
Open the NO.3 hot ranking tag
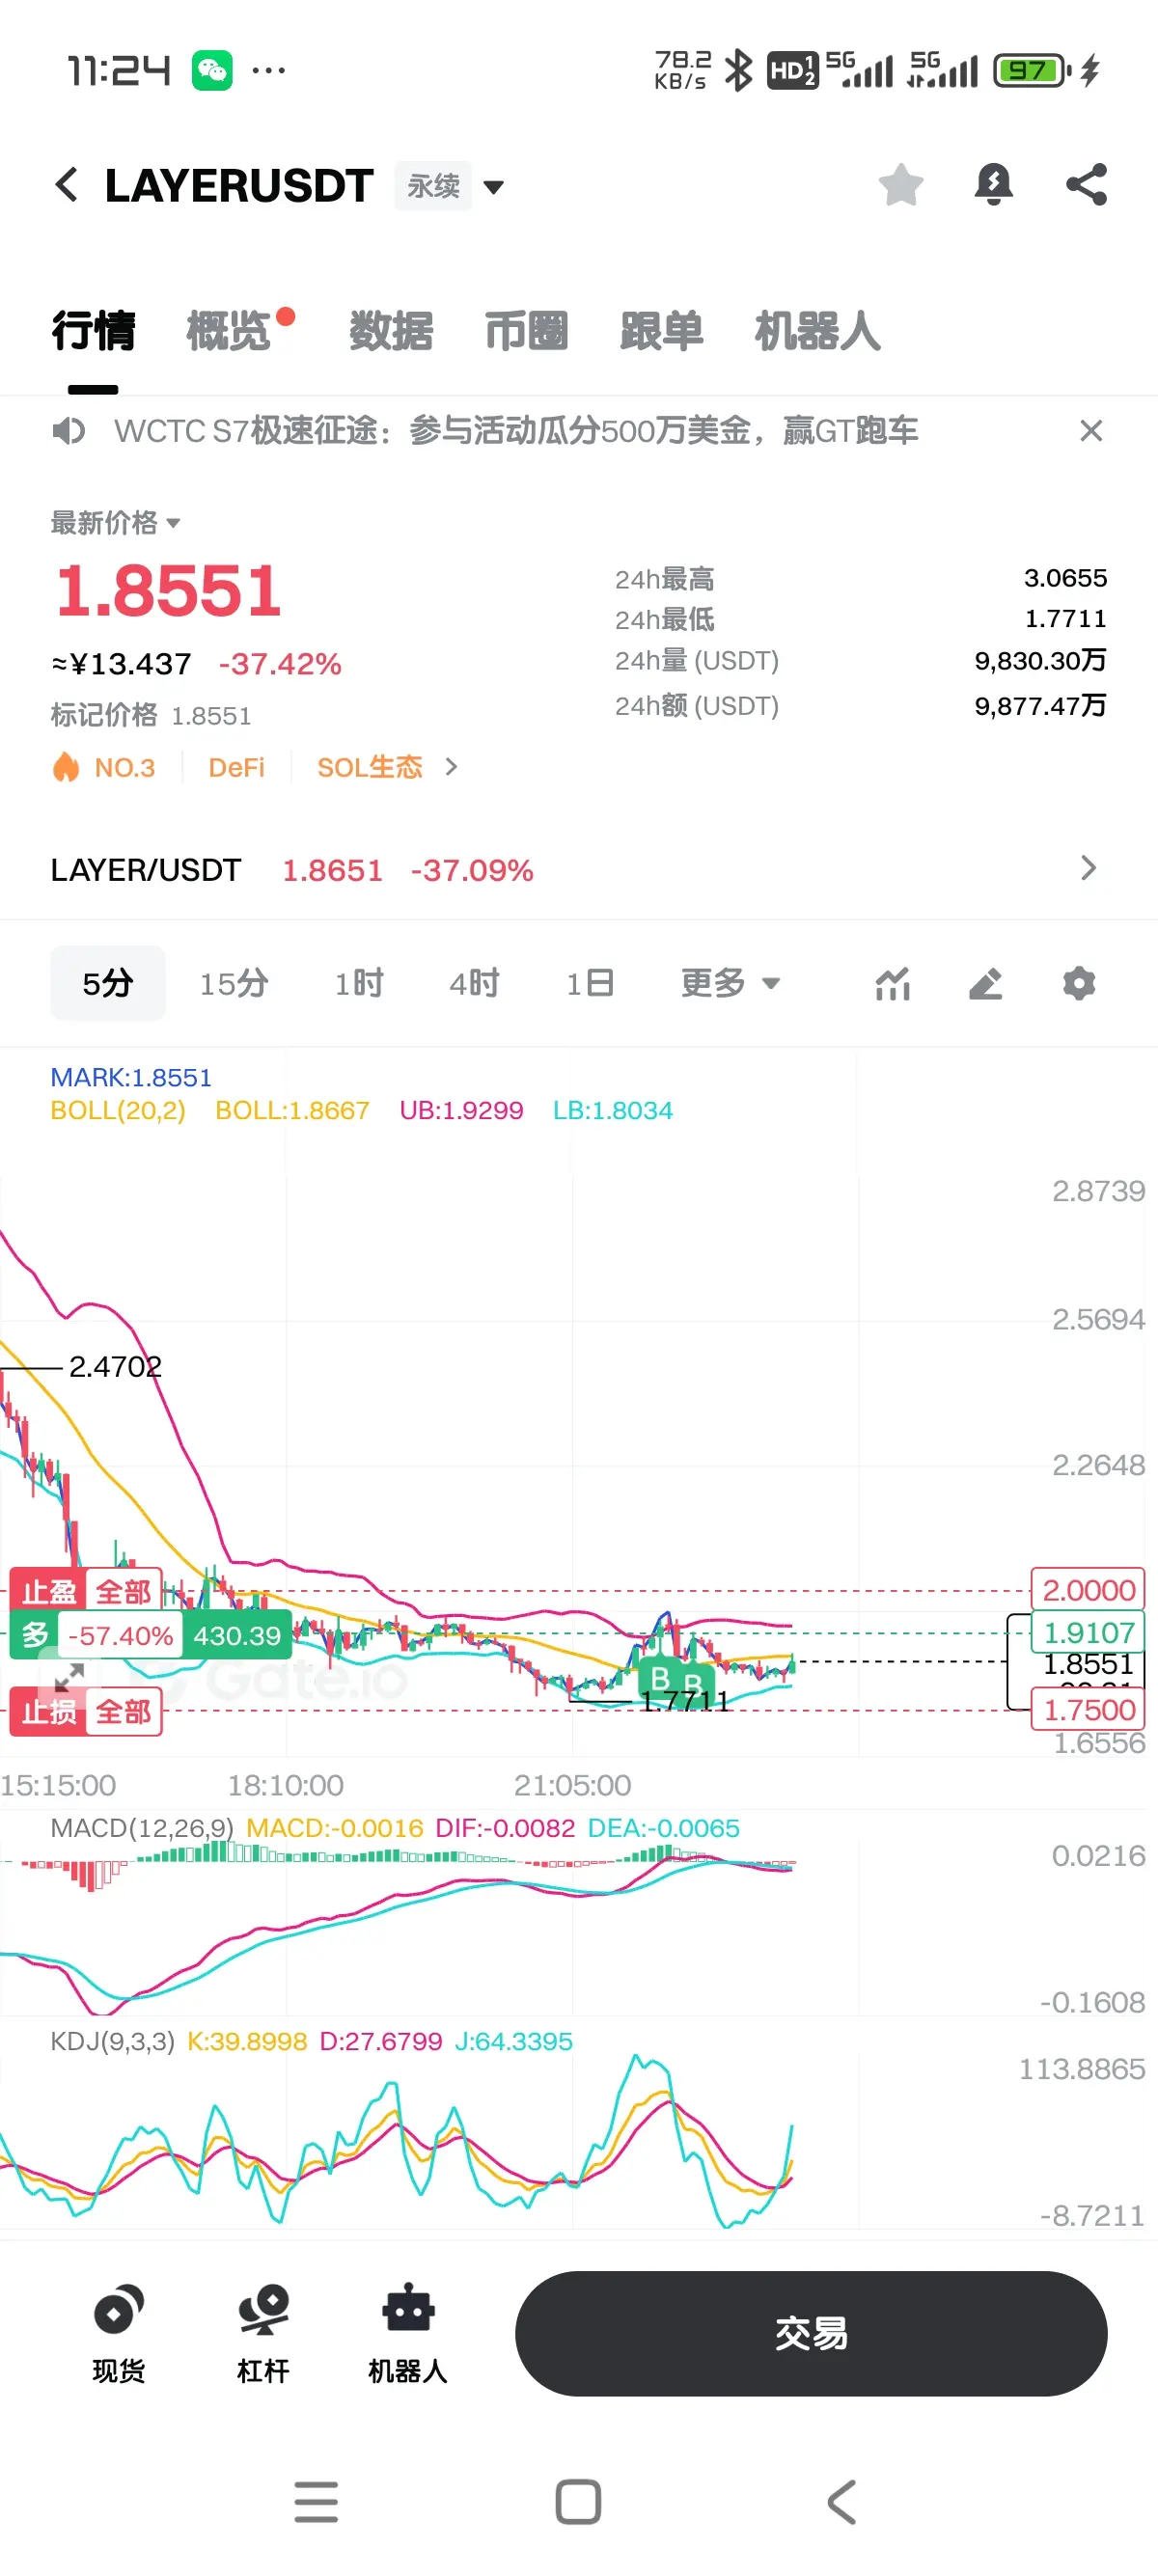pos(104,767)
